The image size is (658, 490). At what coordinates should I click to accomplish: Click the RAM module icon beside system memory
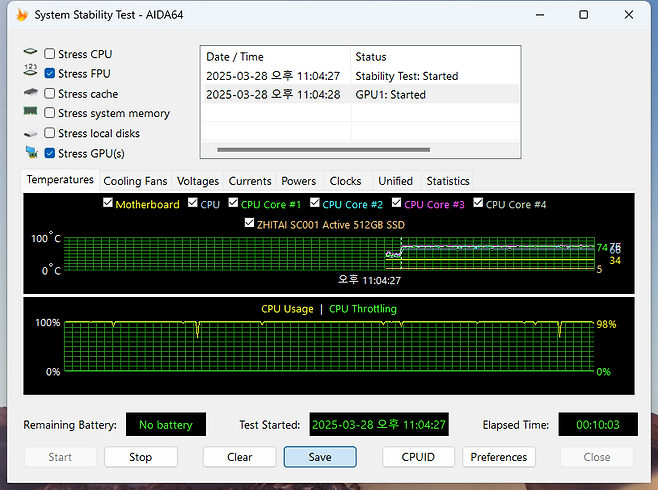[x=30, y=114]
